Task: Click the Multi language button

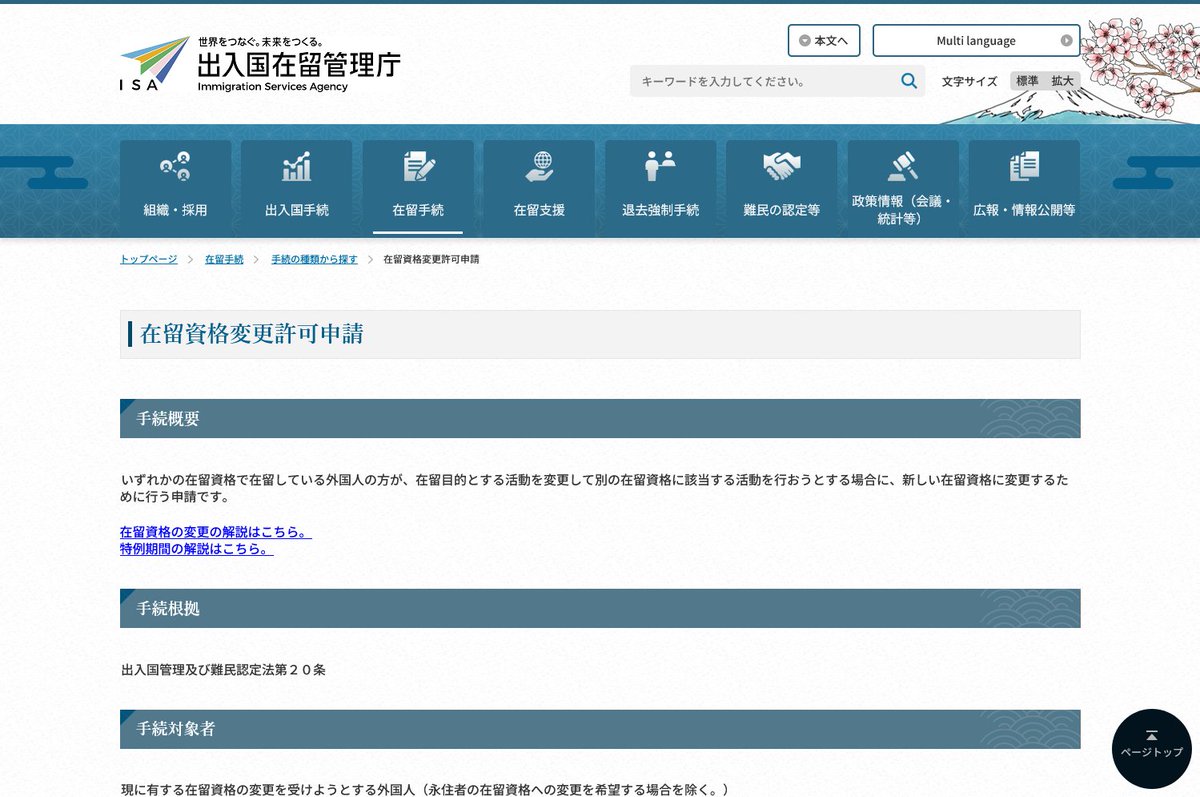Action: (976, 41)
